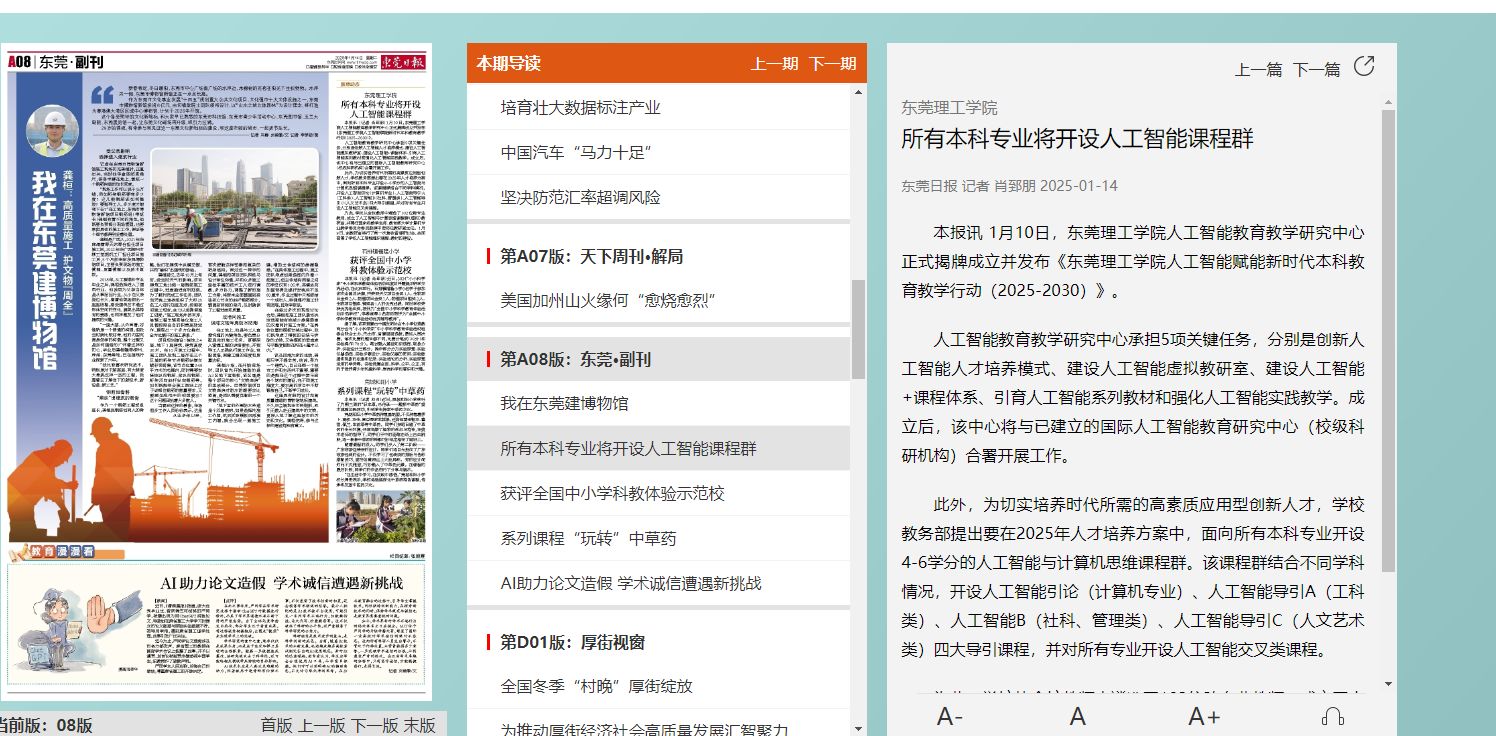Open article in new window share icon
The height and width of the screenshot is (736, 1496).
click(x=1364, y=67)
